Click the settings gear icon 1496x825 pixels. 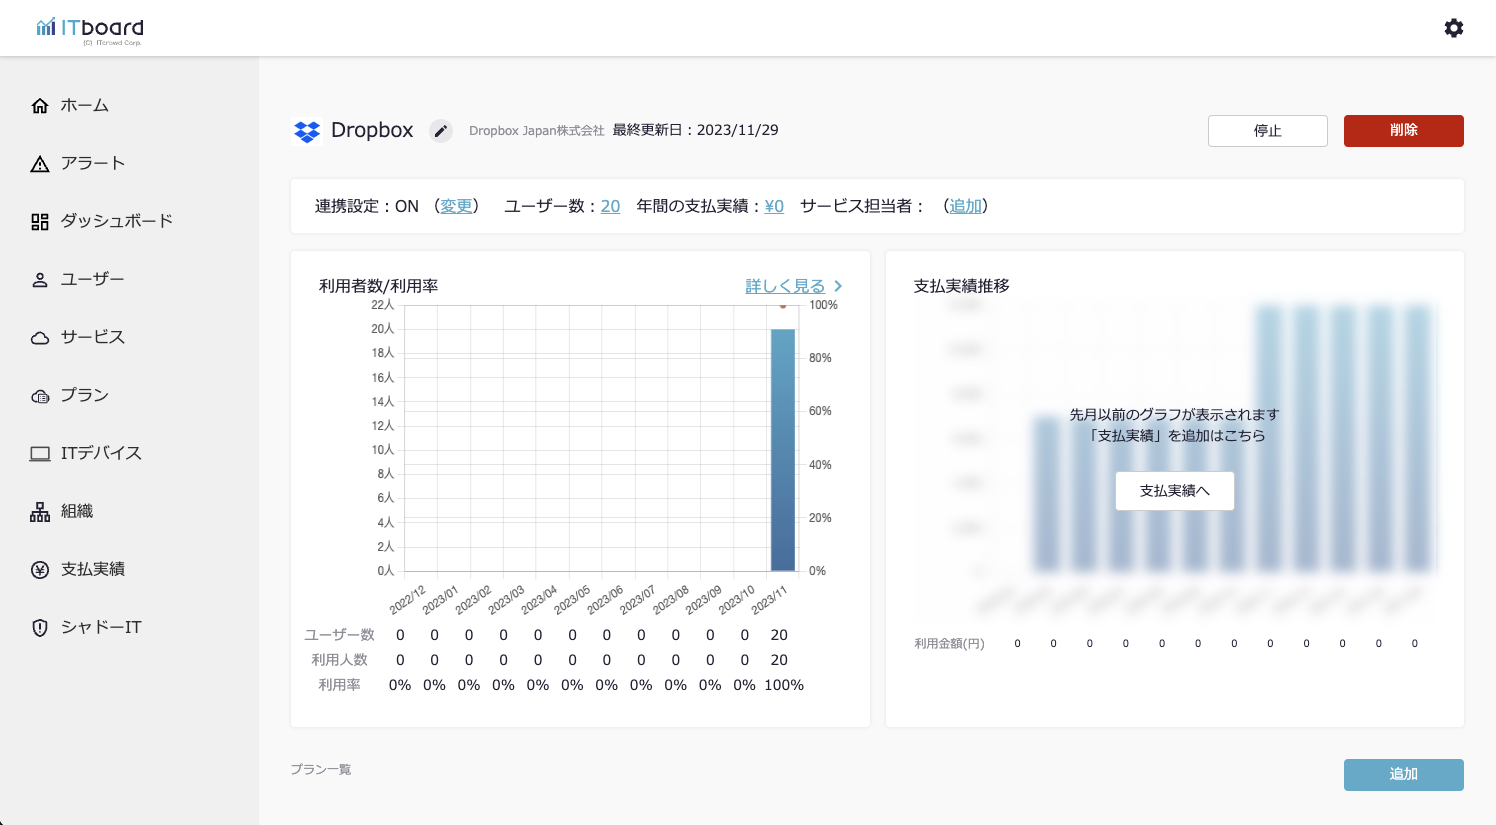point(1454,28)
